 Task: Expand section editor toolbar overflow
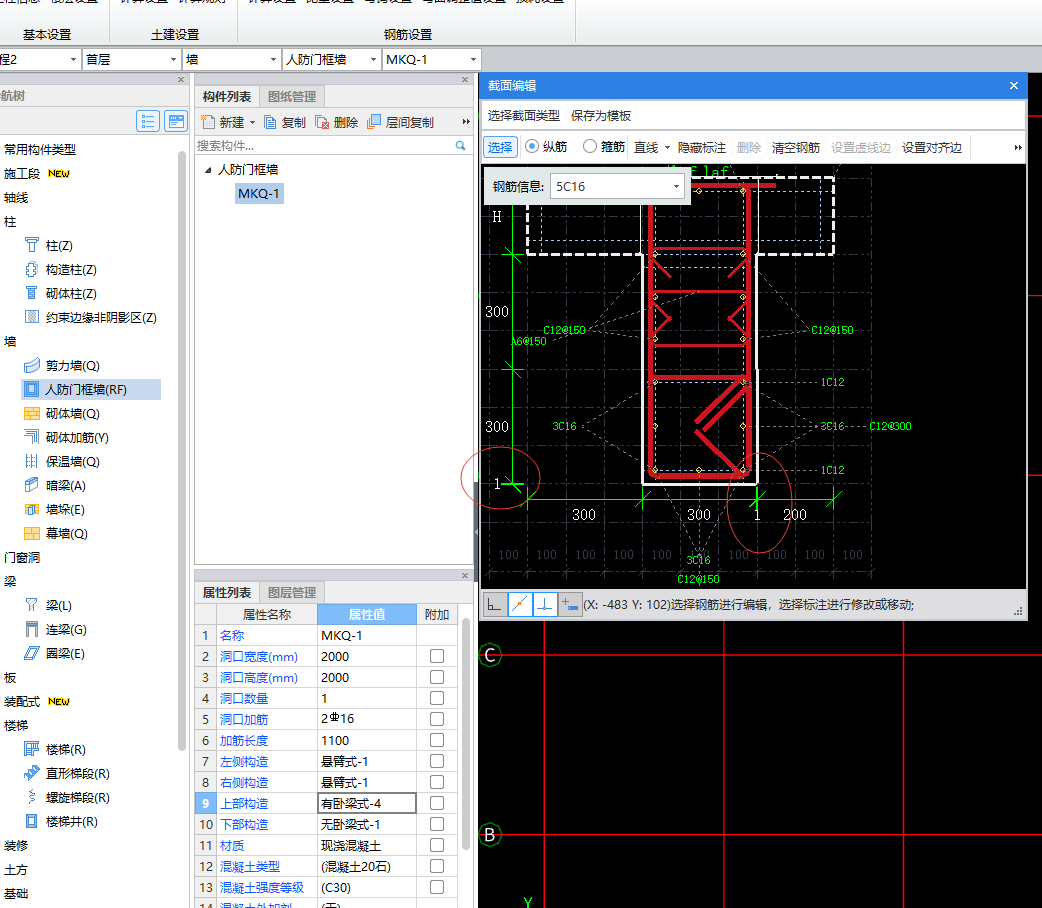click(x=1017, y=148)
